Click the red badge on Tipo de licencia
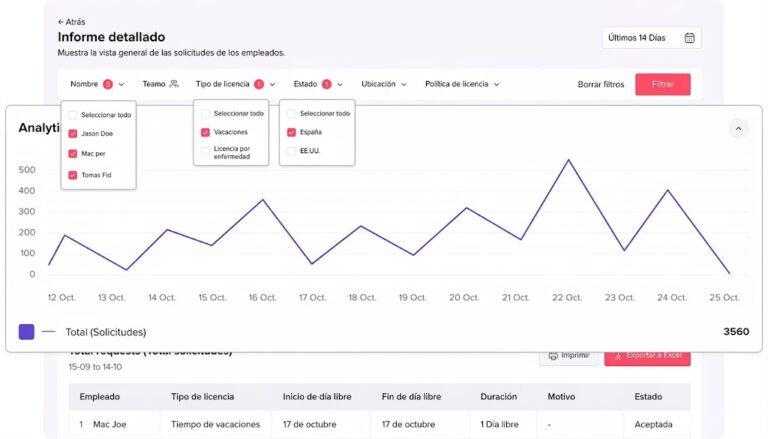 click(x=259, y=84)
